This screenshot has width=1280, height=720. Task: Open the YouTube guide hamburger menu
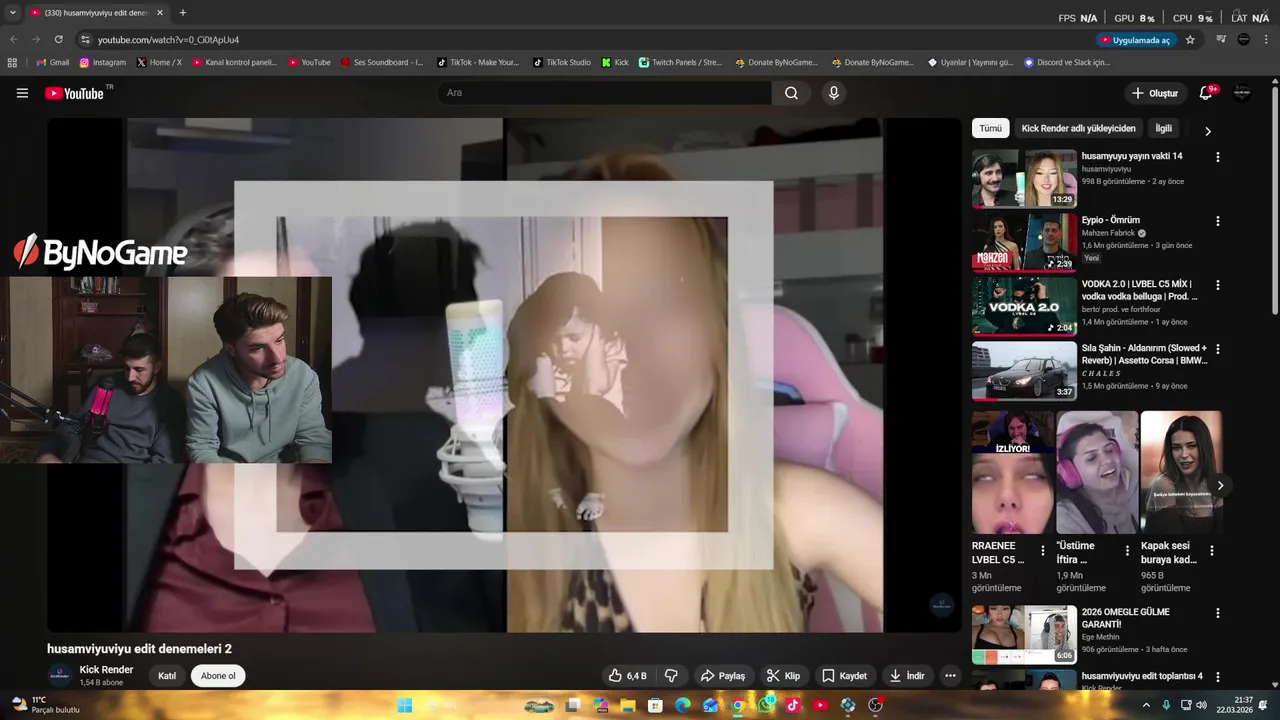click(22, 93)
